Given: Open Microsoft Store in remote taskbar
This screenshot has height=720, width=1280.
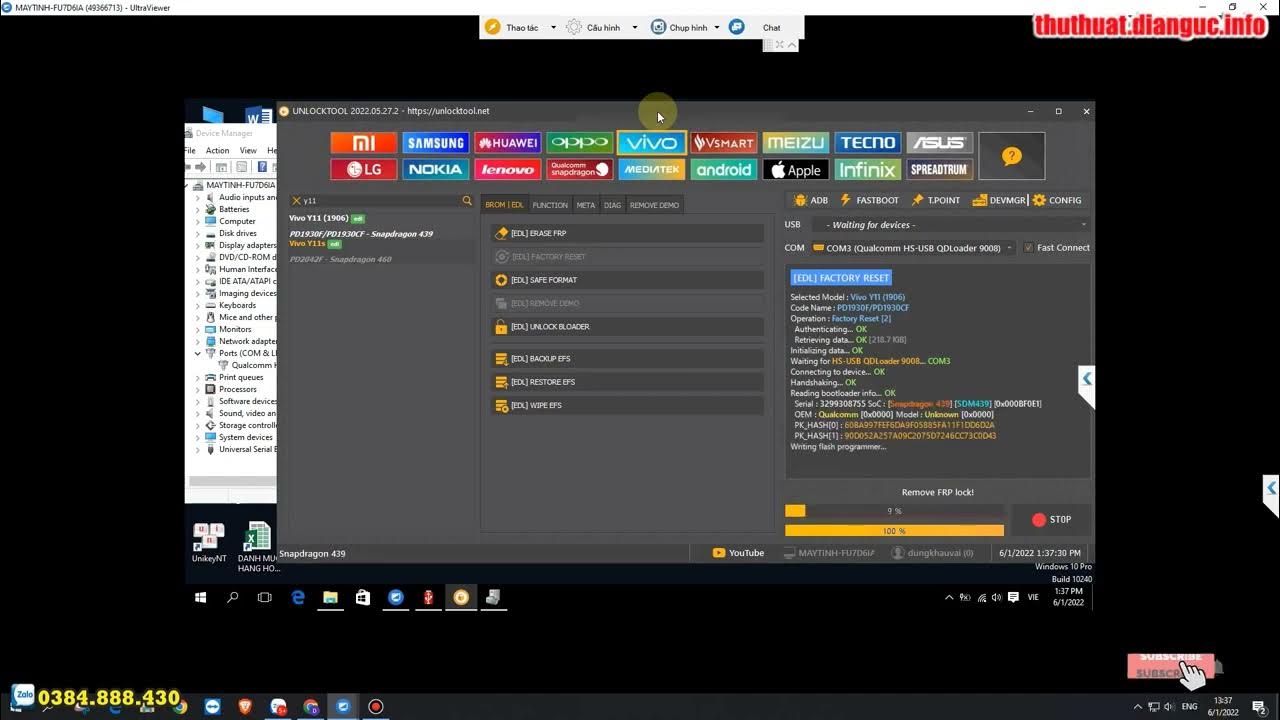Looking at the screenshot, I should tap(363, 597).
